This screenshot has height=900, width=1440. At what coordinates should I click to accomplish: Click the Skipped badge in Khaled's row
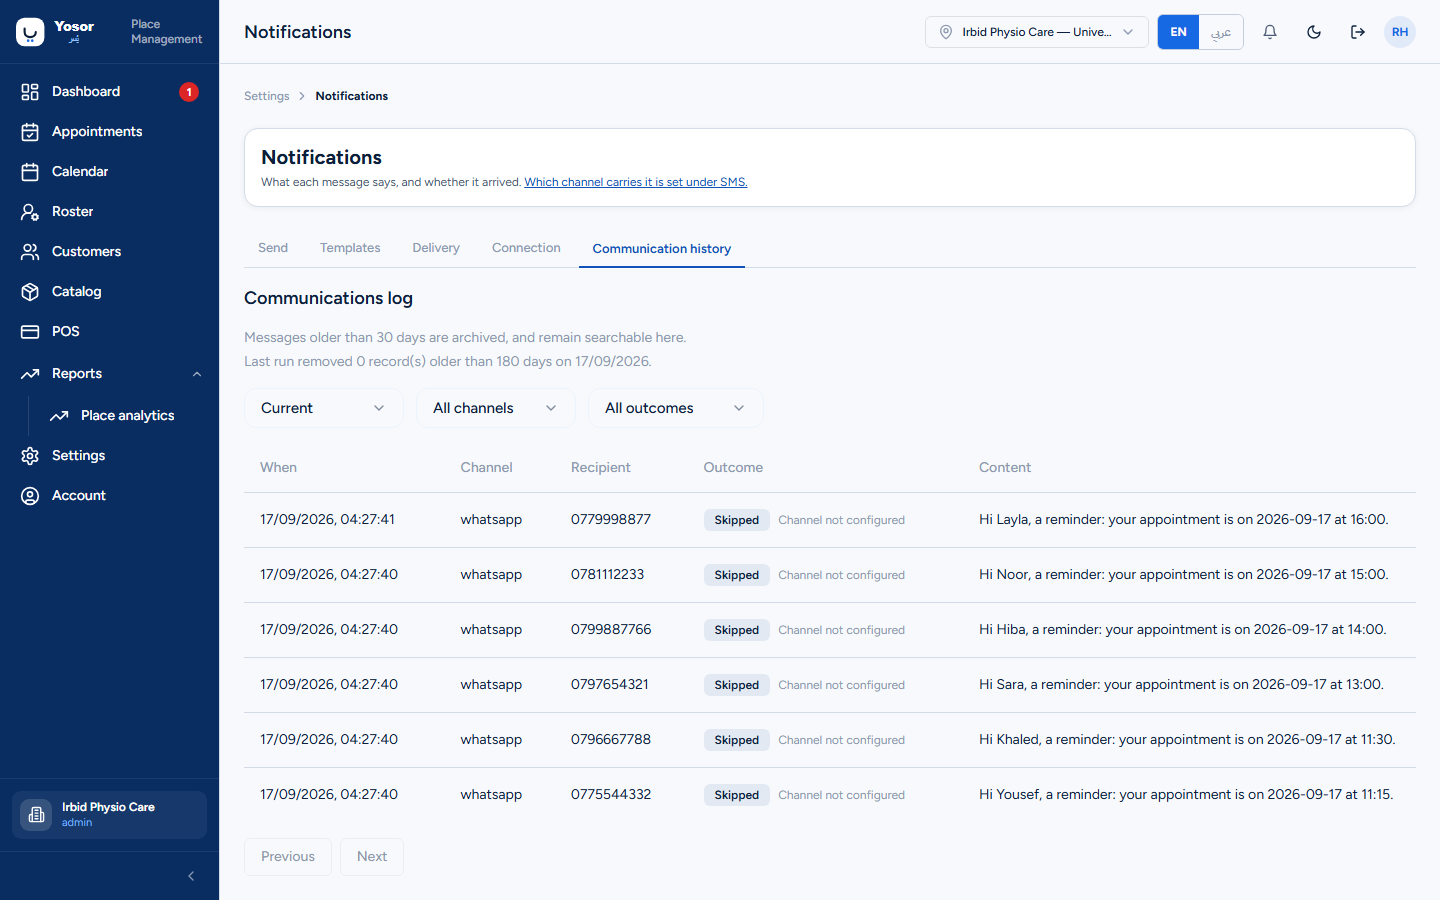tap(737, 740)
